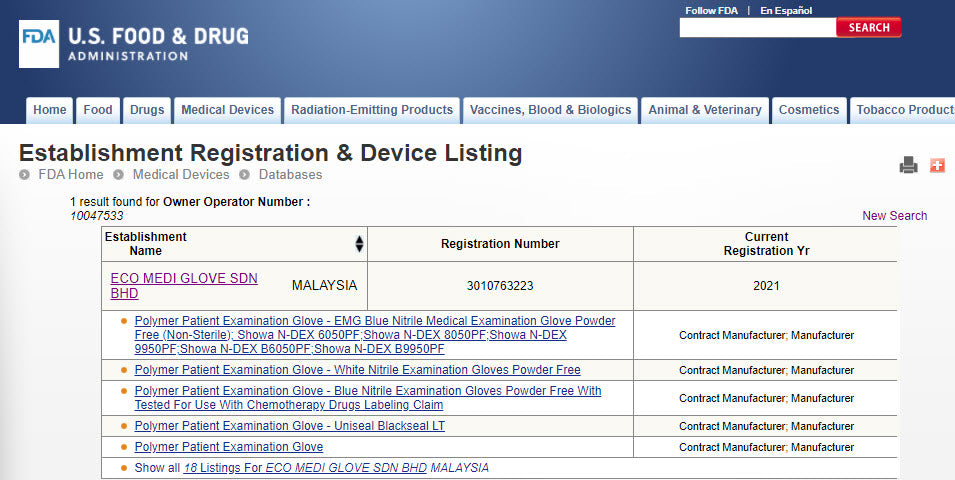Open the Uniseal Blackseal LT glove listing
Screen dimensions: 955x480
(289, 426)
